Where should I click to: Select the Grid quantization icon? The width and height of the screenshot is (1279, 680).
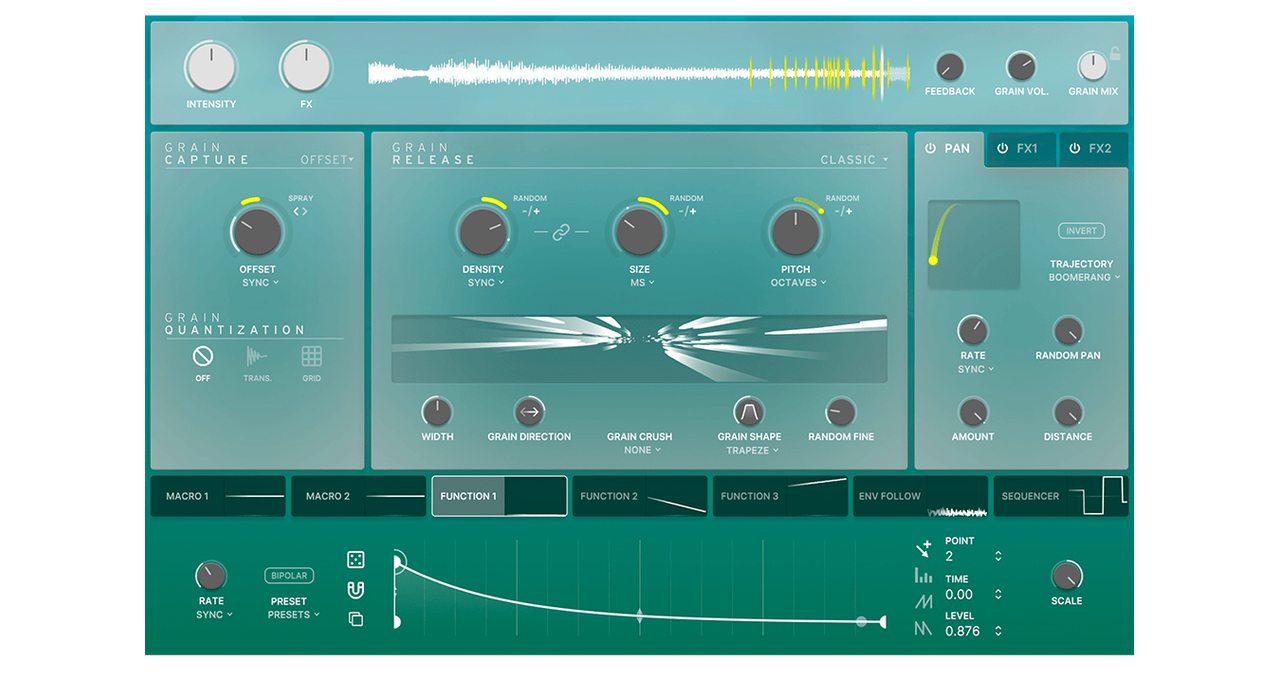pyautogui.click(x=312, y=356)
